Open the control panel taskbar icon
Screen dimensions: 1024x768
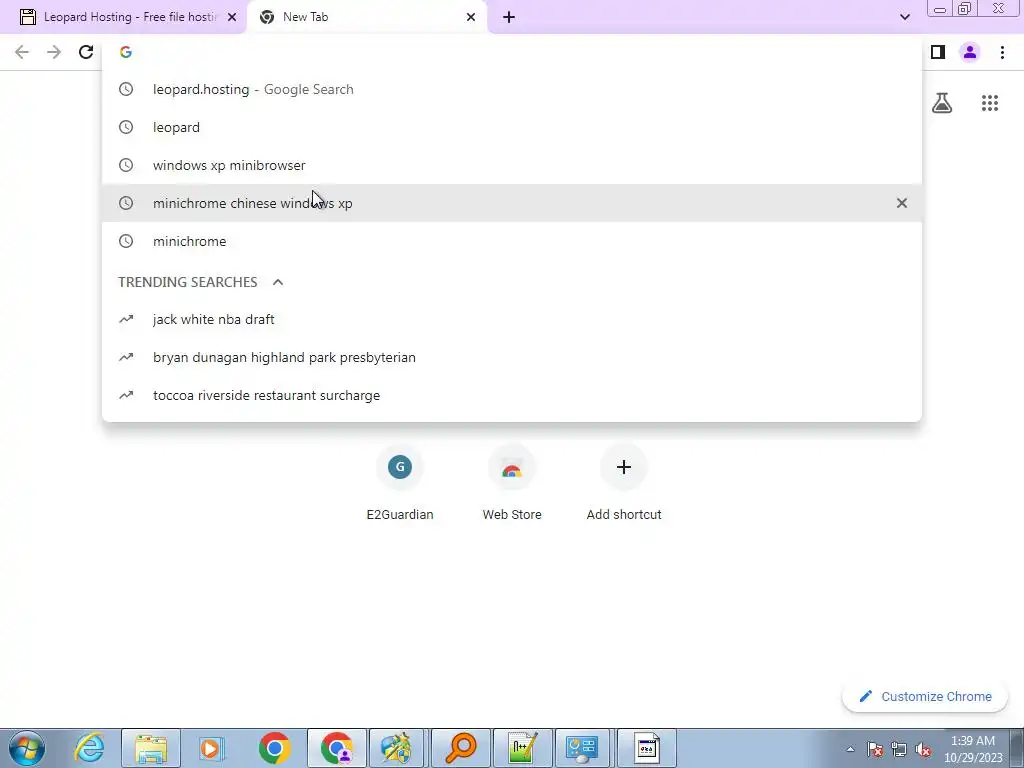583,748
